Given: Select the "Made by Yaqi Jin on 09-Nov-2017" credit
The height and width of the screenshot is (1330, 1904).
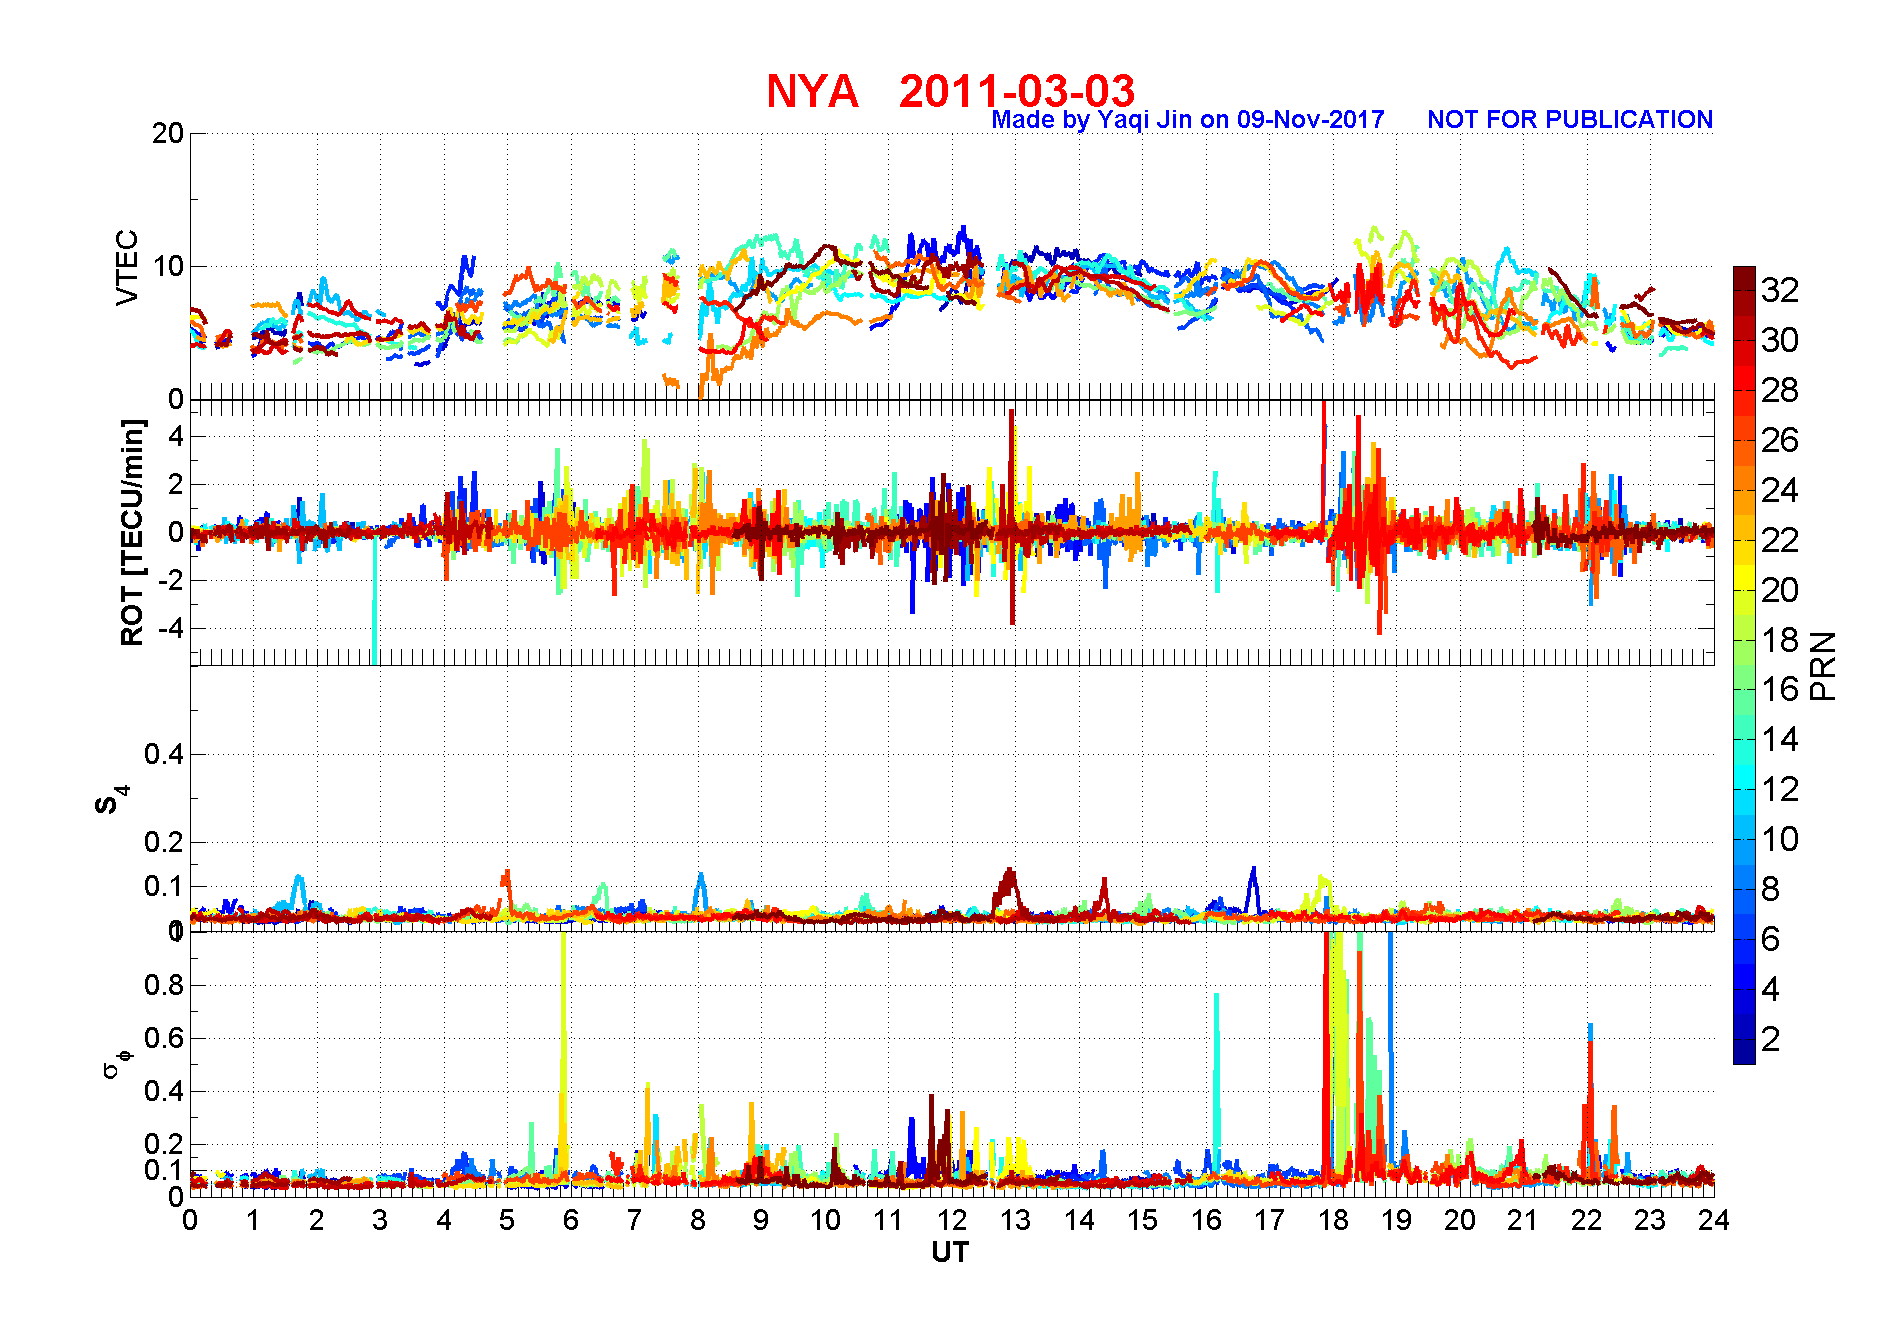Looking at the screenshot, I should tap(1187, 120).
